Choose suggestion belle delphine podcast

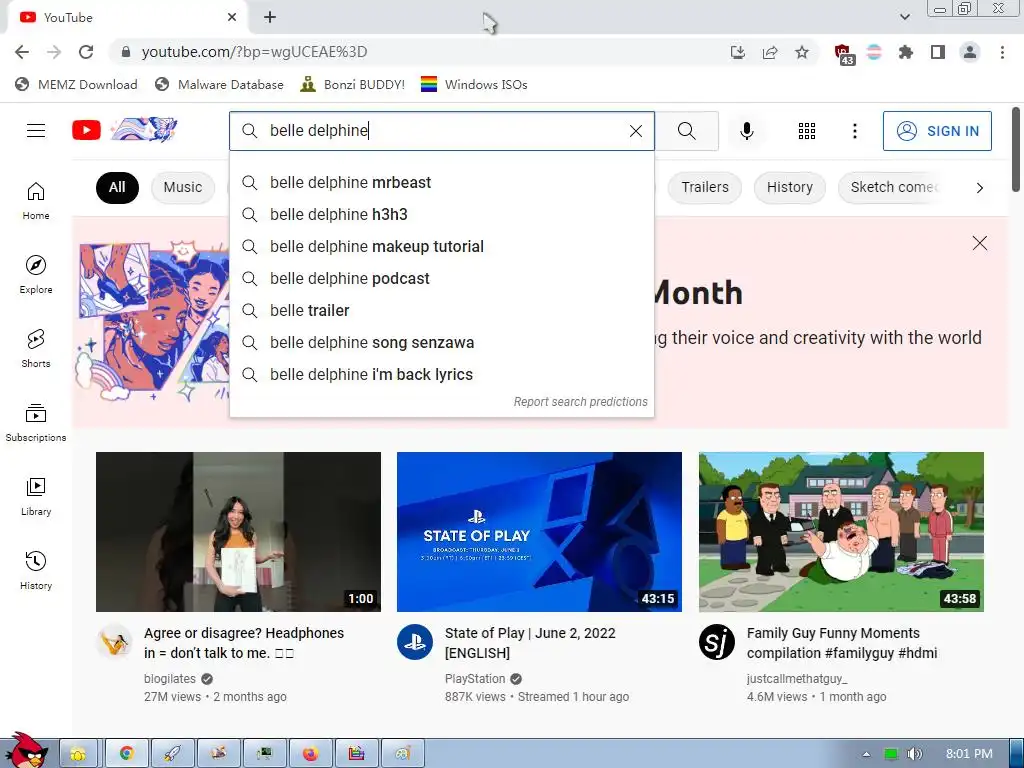pos(441,278)
